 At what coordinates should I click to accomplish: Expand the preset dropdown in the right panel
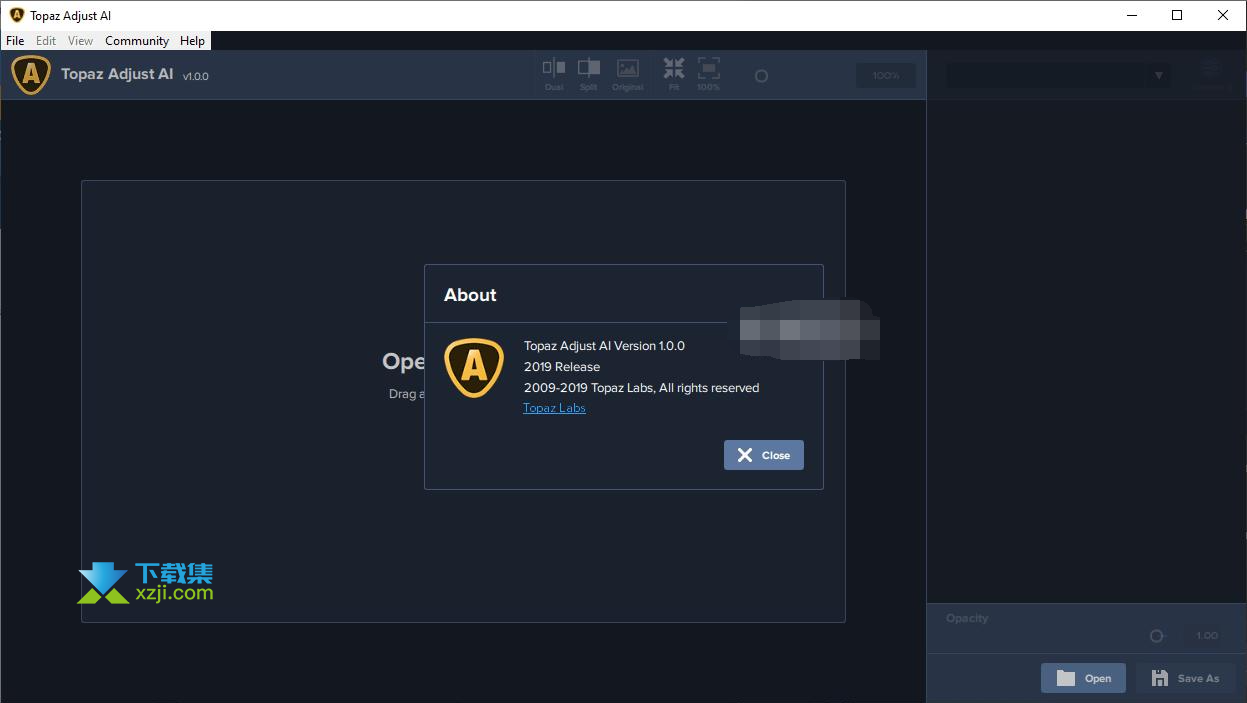[x=1059, y=75]
